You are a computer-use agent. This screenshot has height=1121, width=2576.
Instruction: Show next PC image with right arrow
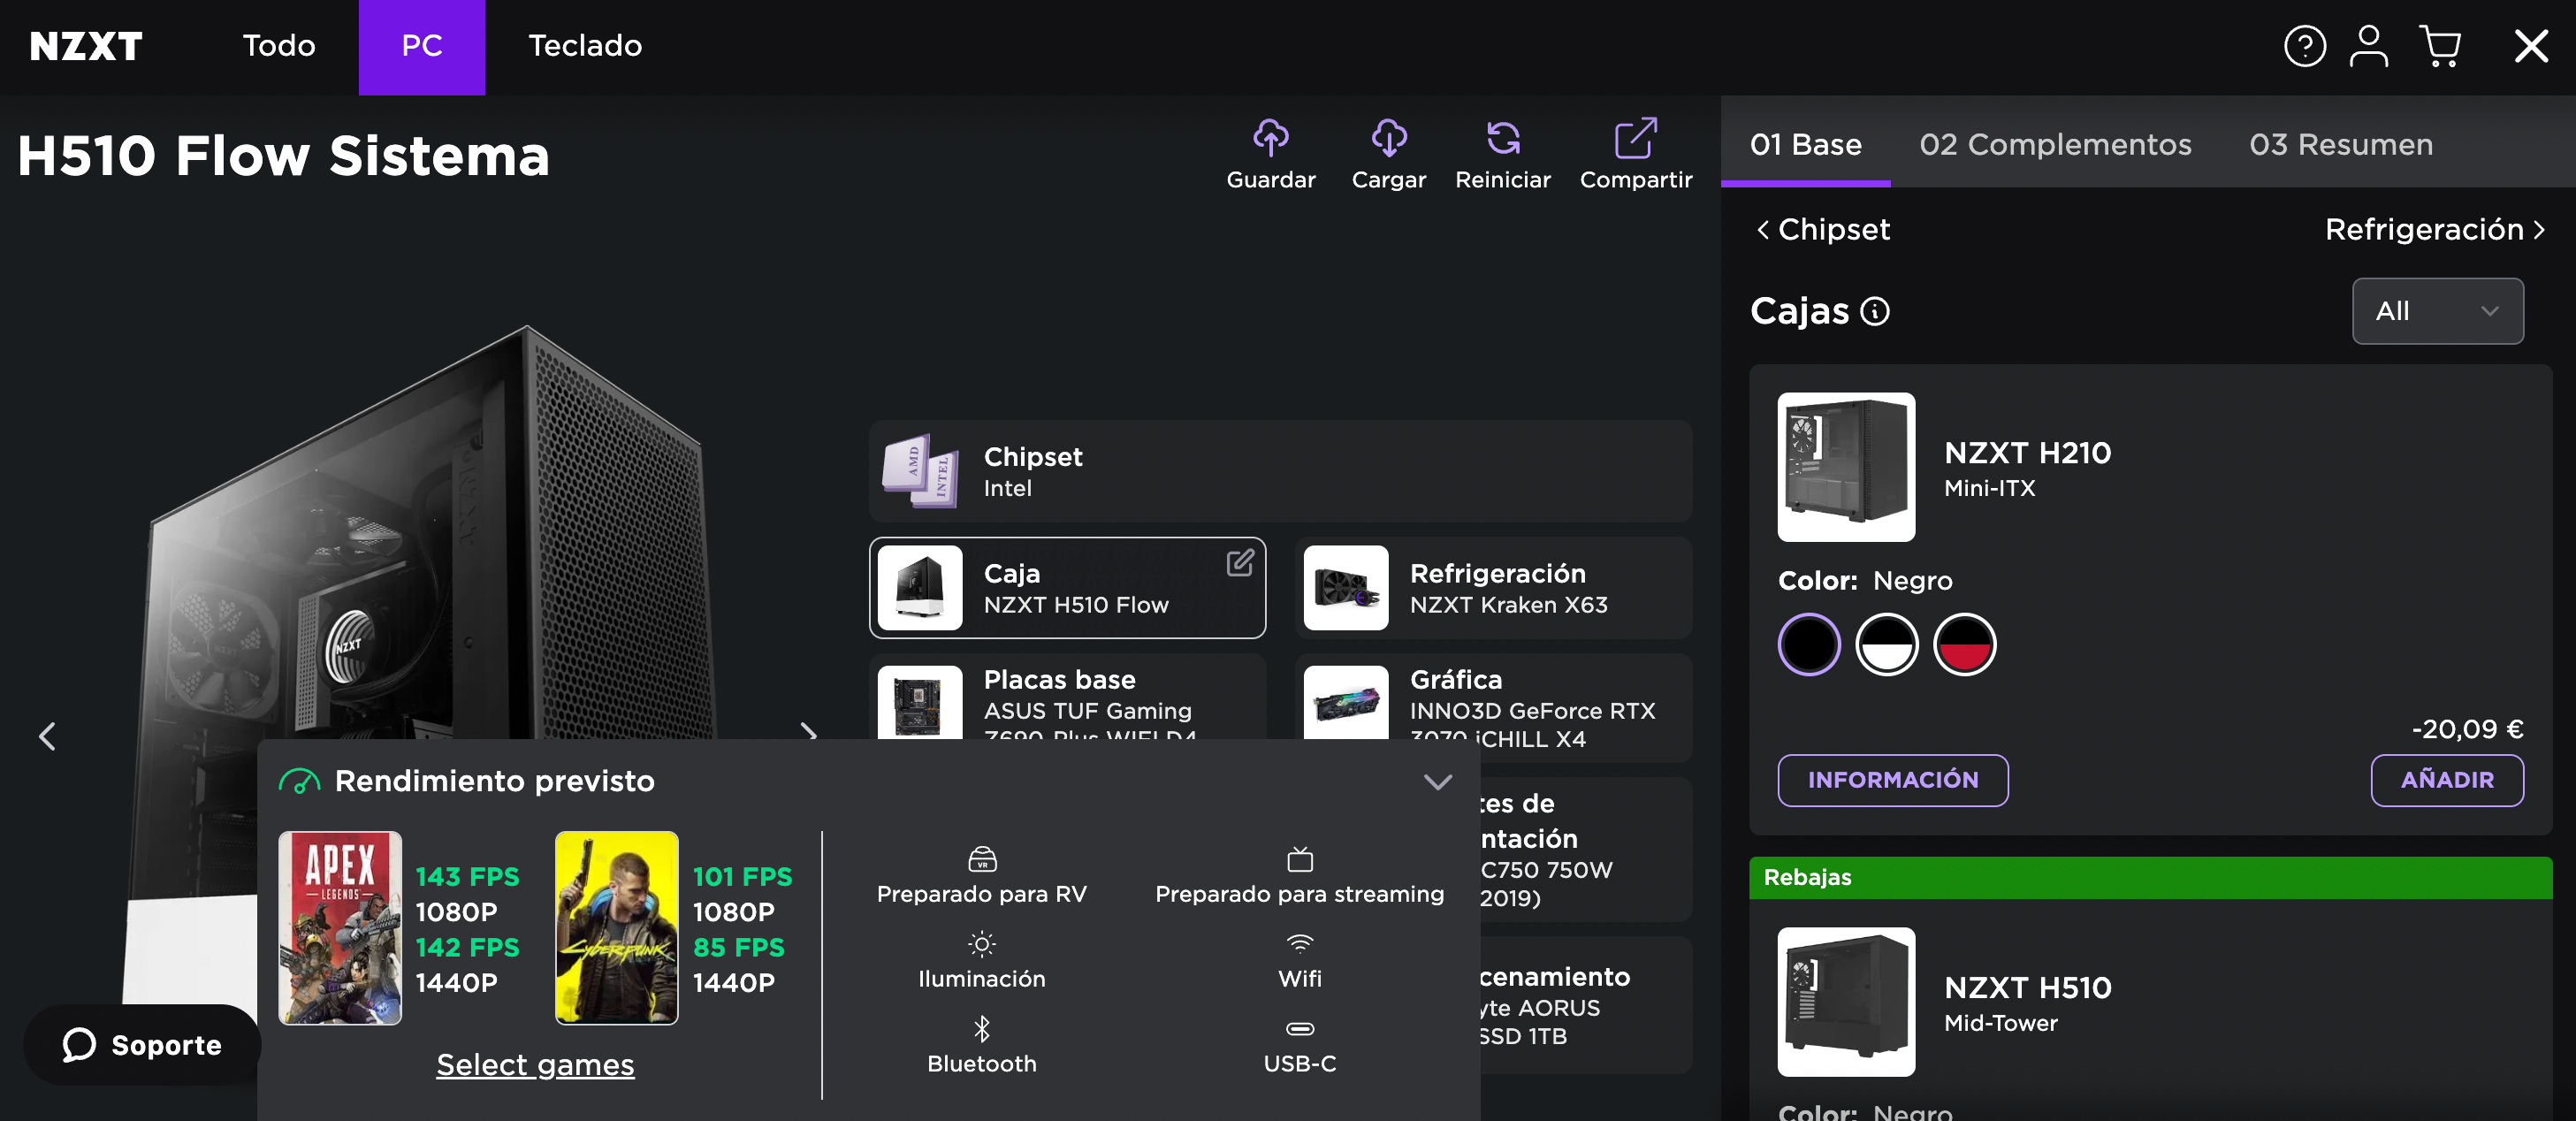(808, 731)
